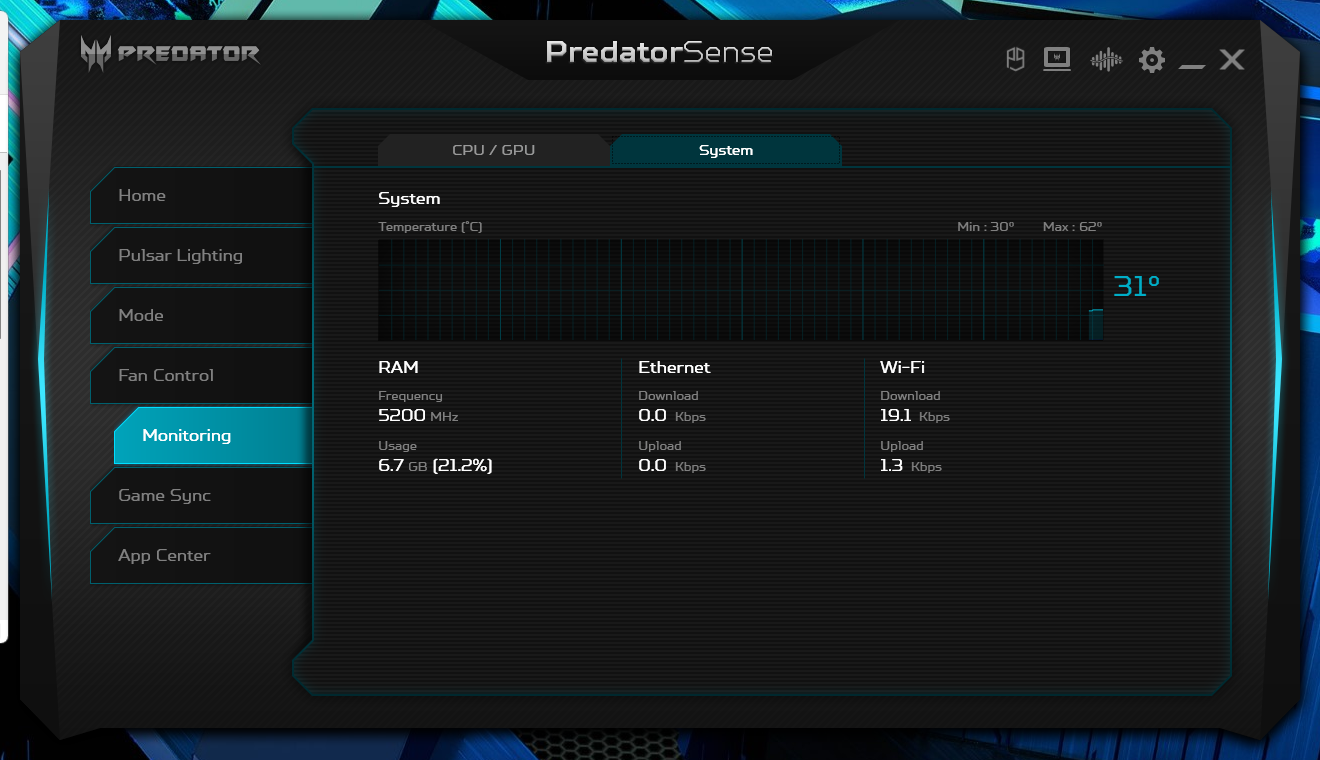Screen dimensions: 1320x760
Task: Click the mouse device icon in title bar
Action: point(1015,60)
